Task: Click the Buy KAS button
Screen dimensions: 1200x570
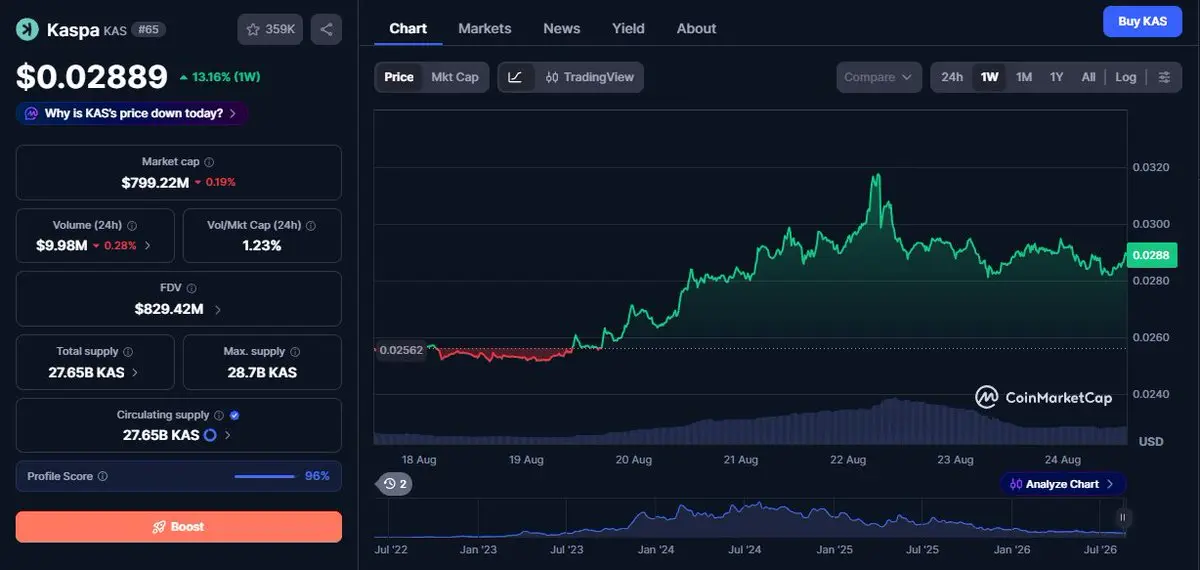Action: (x=1142, y=21)
